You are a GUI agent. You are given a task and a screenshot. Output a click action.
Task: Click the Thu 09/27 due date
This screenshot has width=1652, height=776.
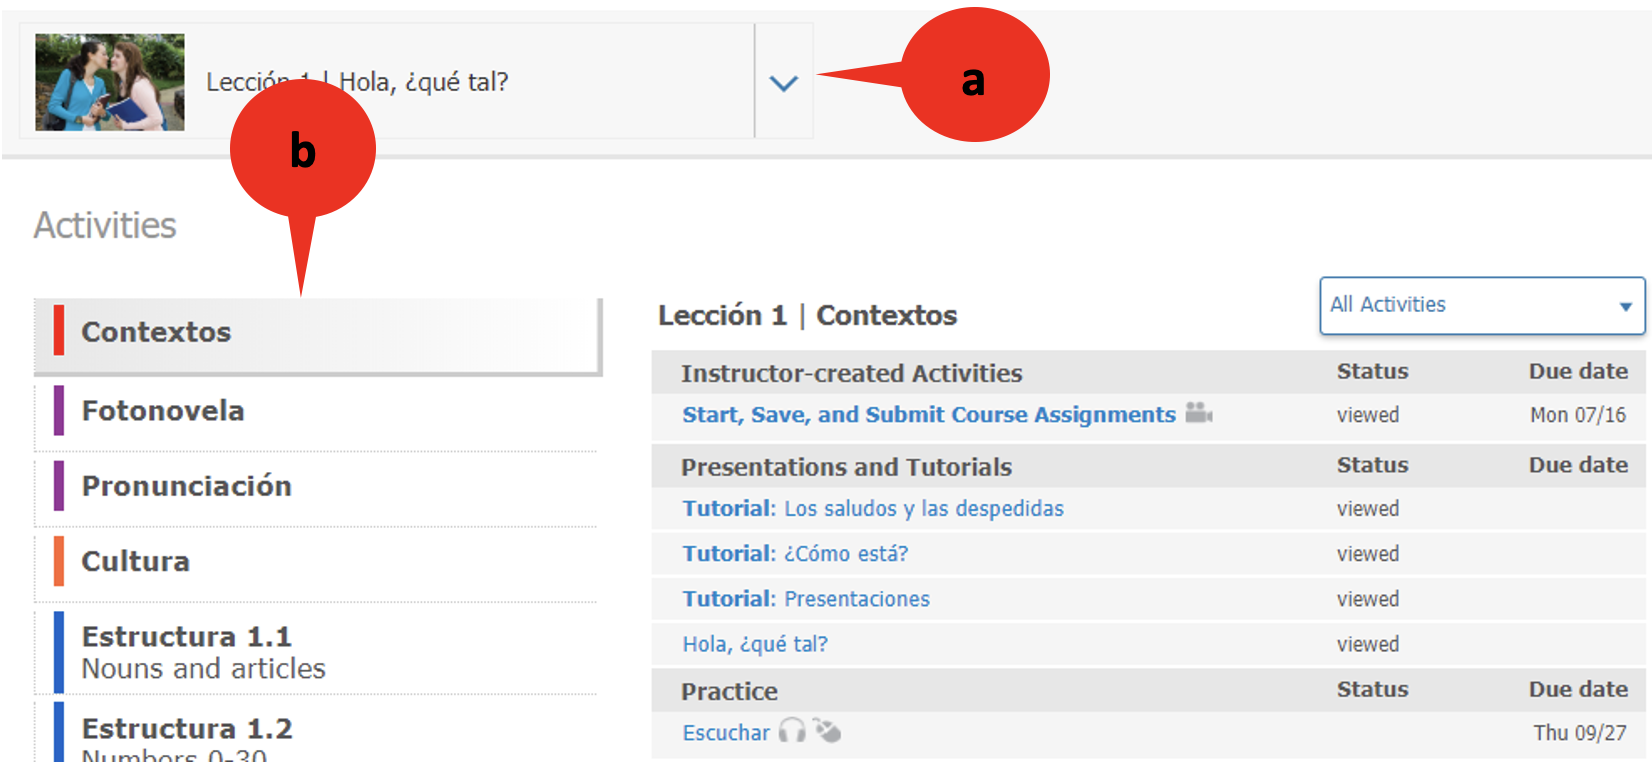1580,733
